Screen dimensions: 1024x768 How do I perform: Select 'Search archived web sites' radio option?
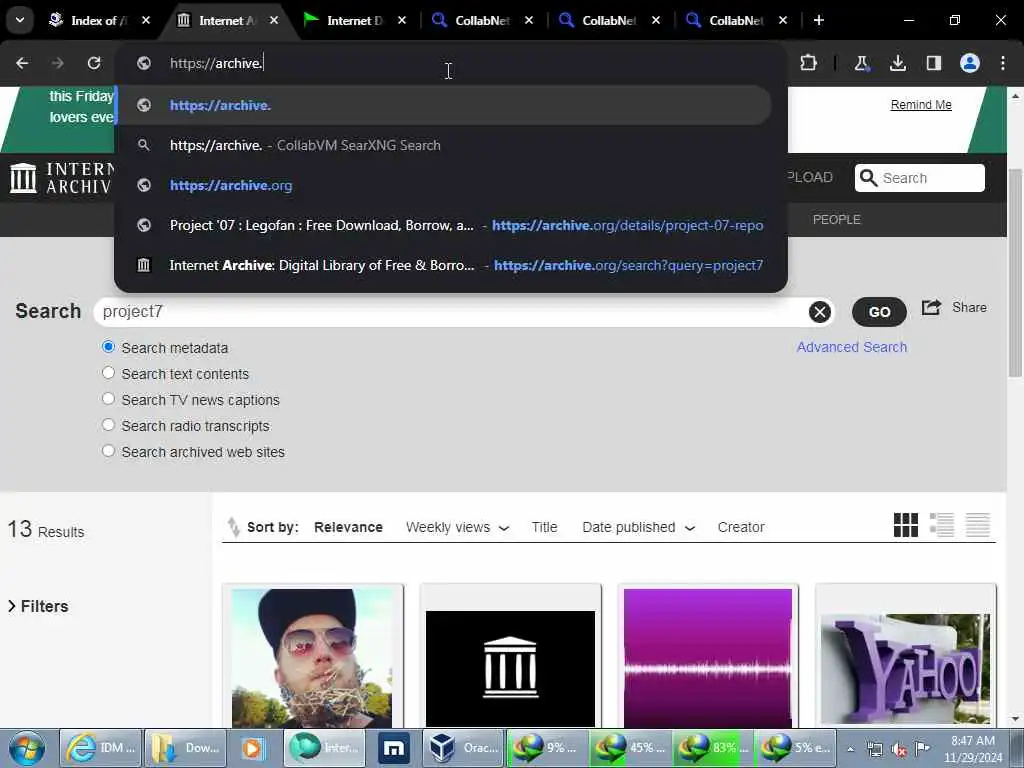[x=108, y=451]
